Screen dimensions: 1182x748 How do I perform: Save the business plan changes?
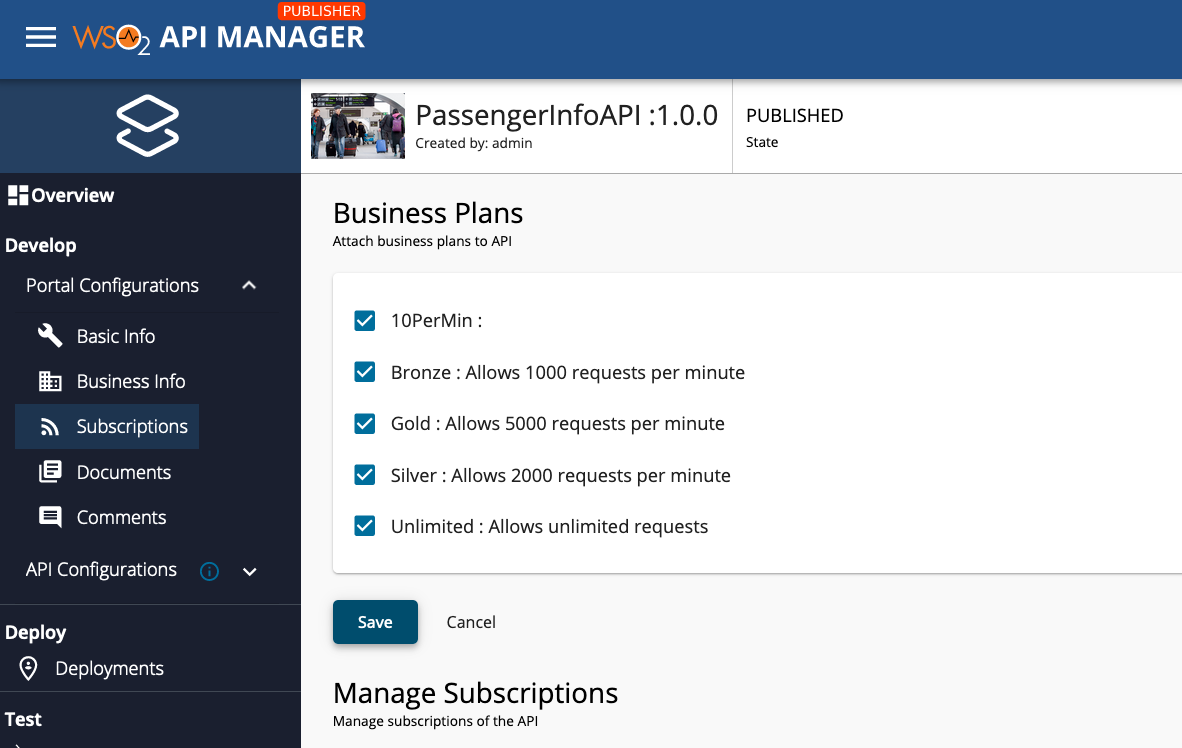(375, 622)
